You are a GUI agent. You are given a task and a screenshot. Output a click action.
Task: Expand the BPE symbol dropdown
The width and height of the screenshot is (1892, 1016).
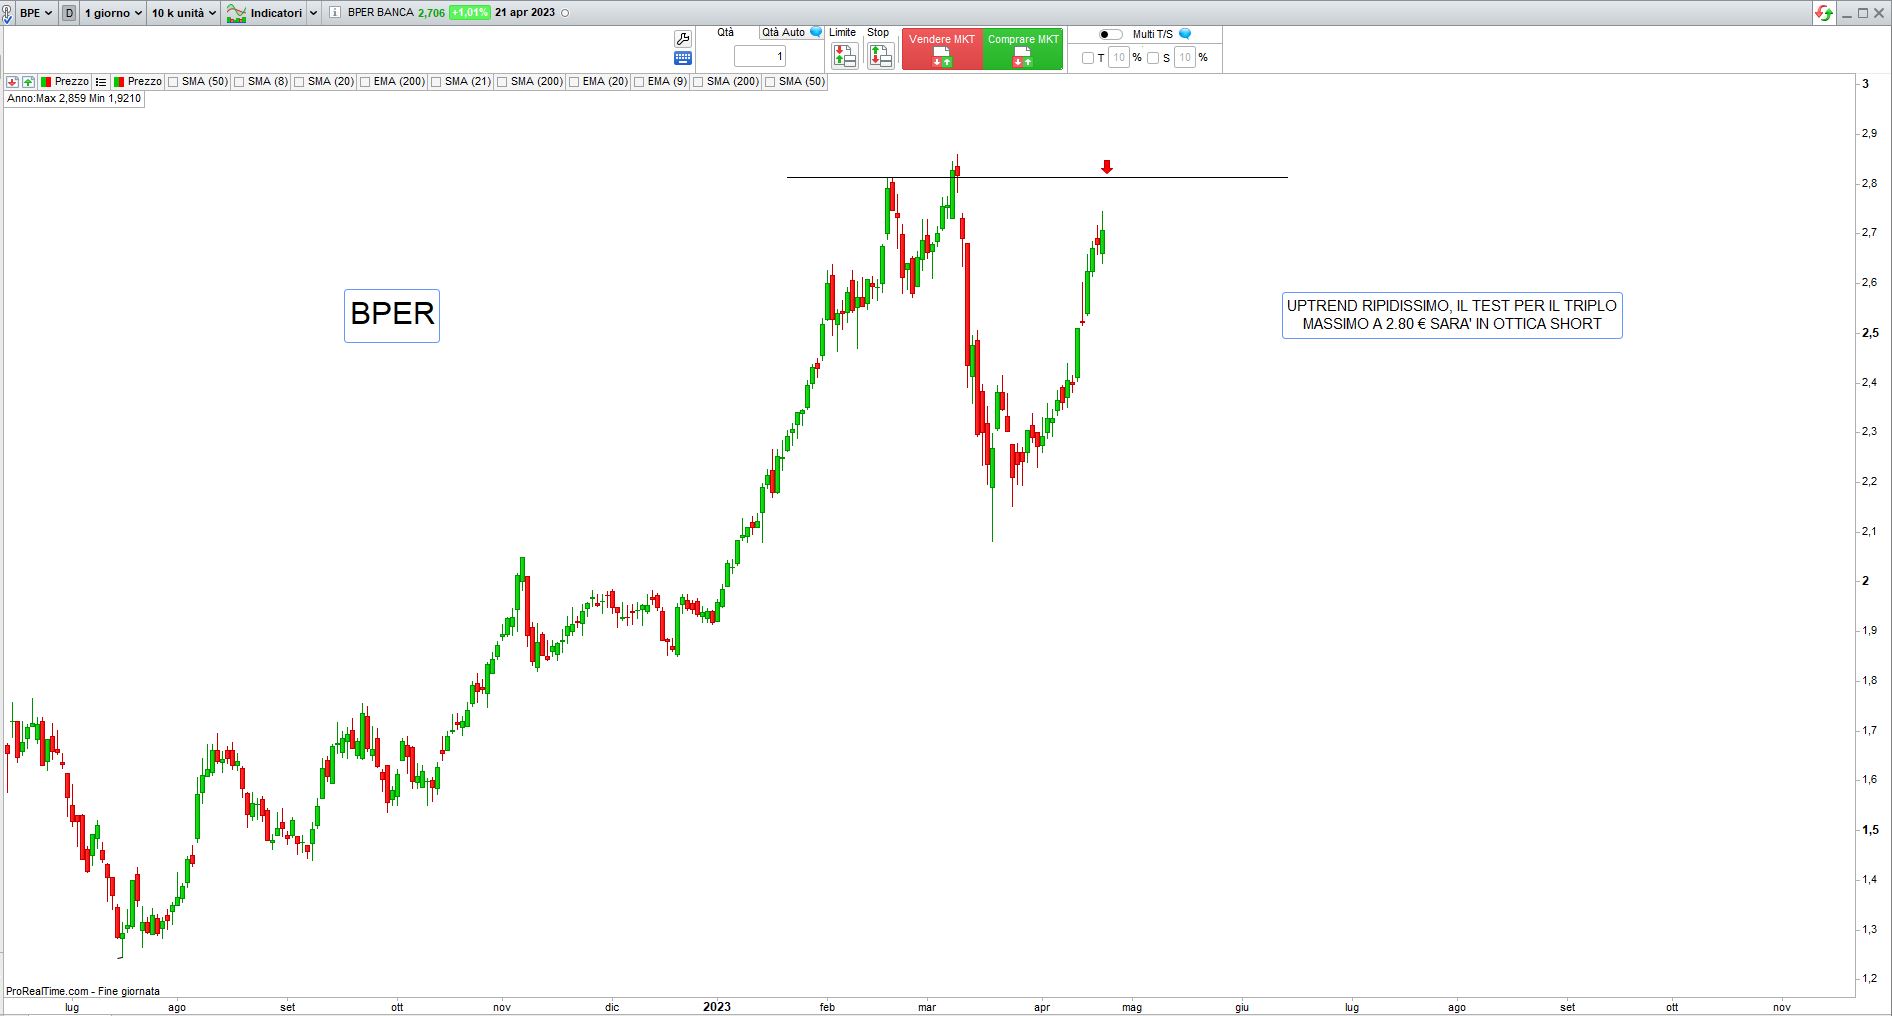pos(36,13)
